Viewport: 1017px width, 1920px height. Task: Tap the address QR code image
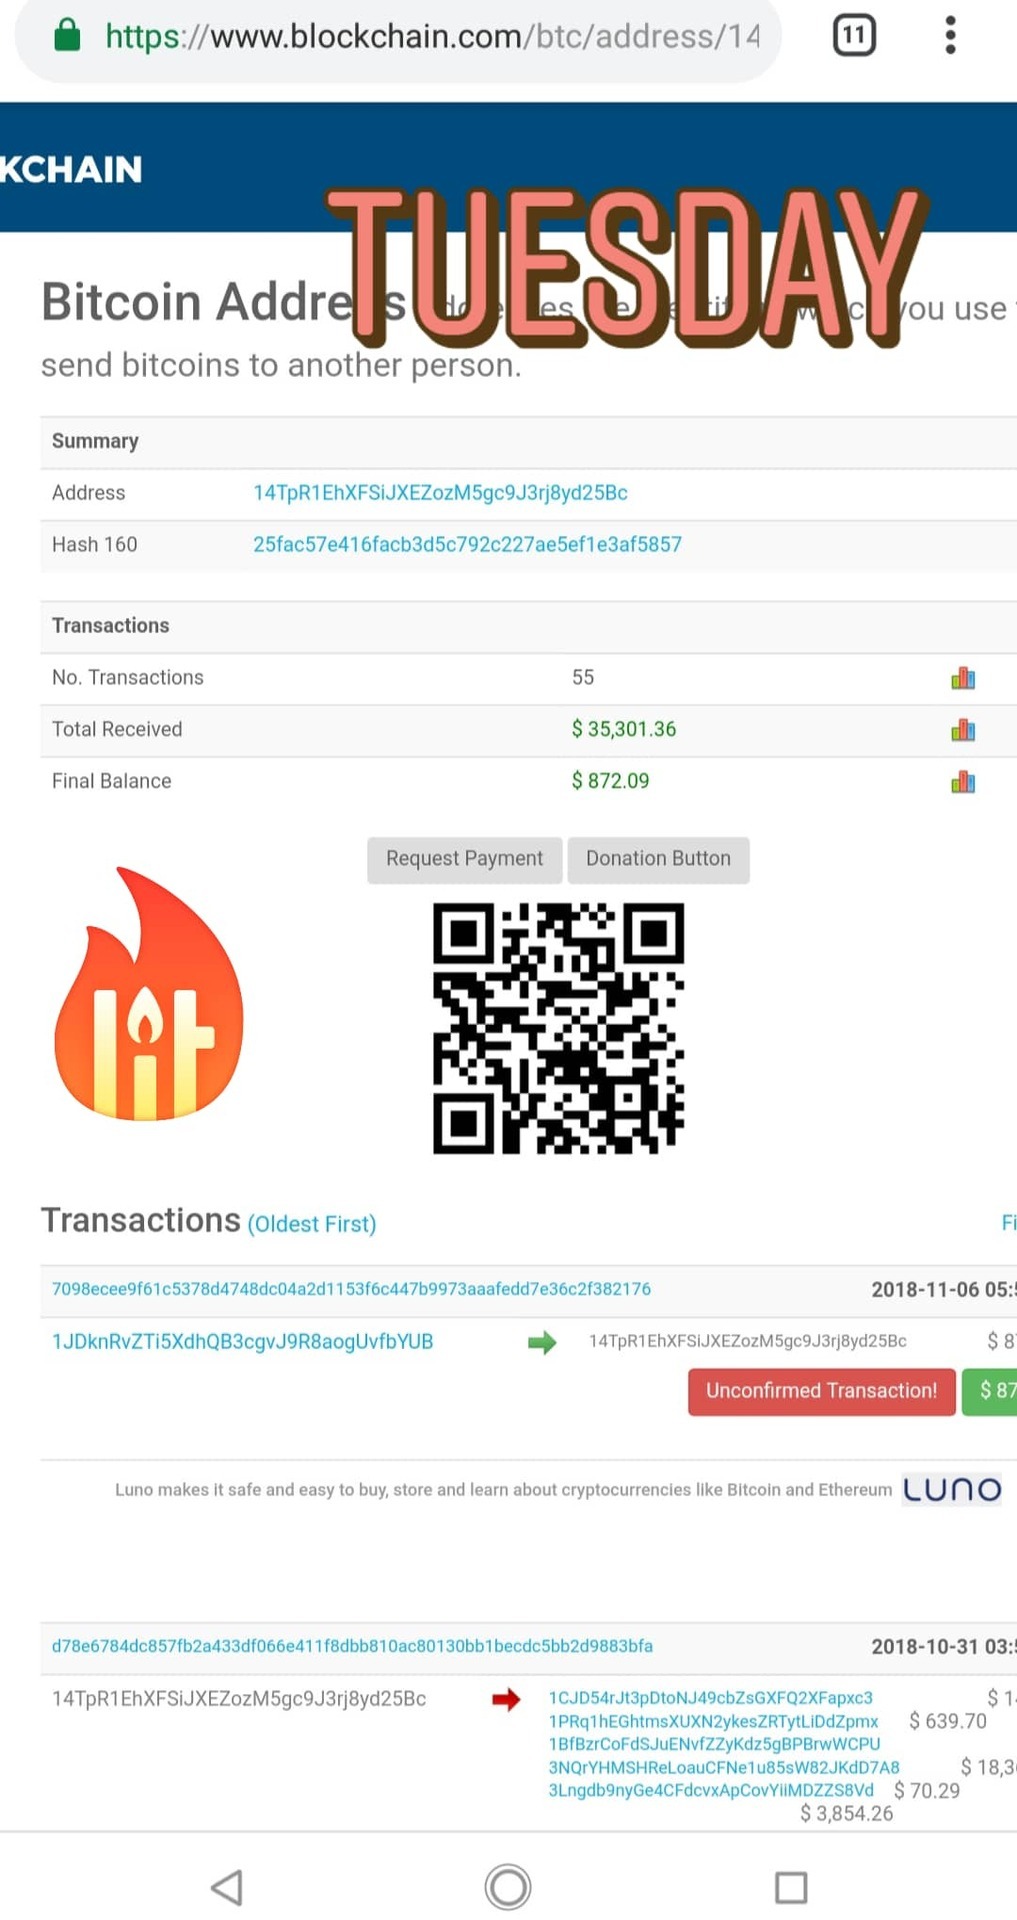coord(558,1028)
